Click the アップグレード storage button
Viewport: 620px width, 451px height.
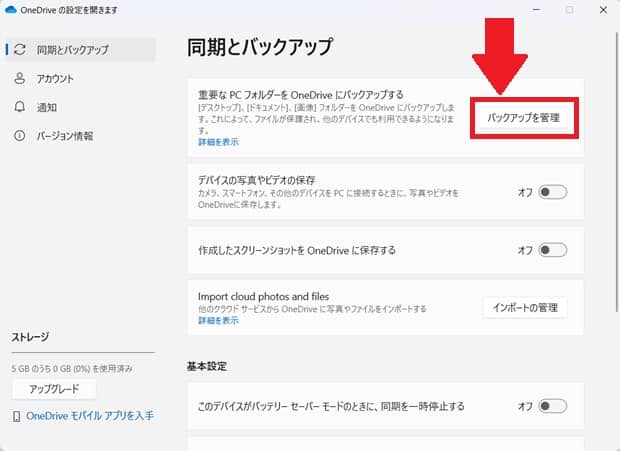pyautogui.click(x=54, y=389)
